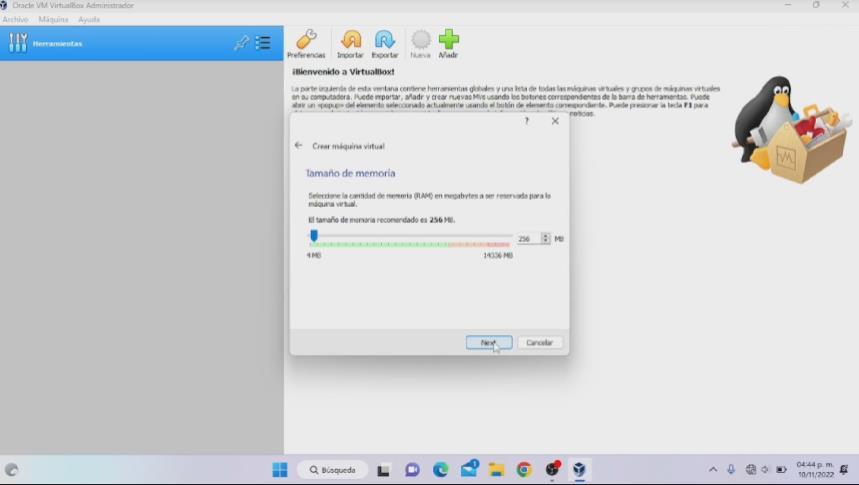This screenshot has height=485, width=859.
Task: Launch Microsoft Edge from taskbar
Action: [x=440, y=470]
